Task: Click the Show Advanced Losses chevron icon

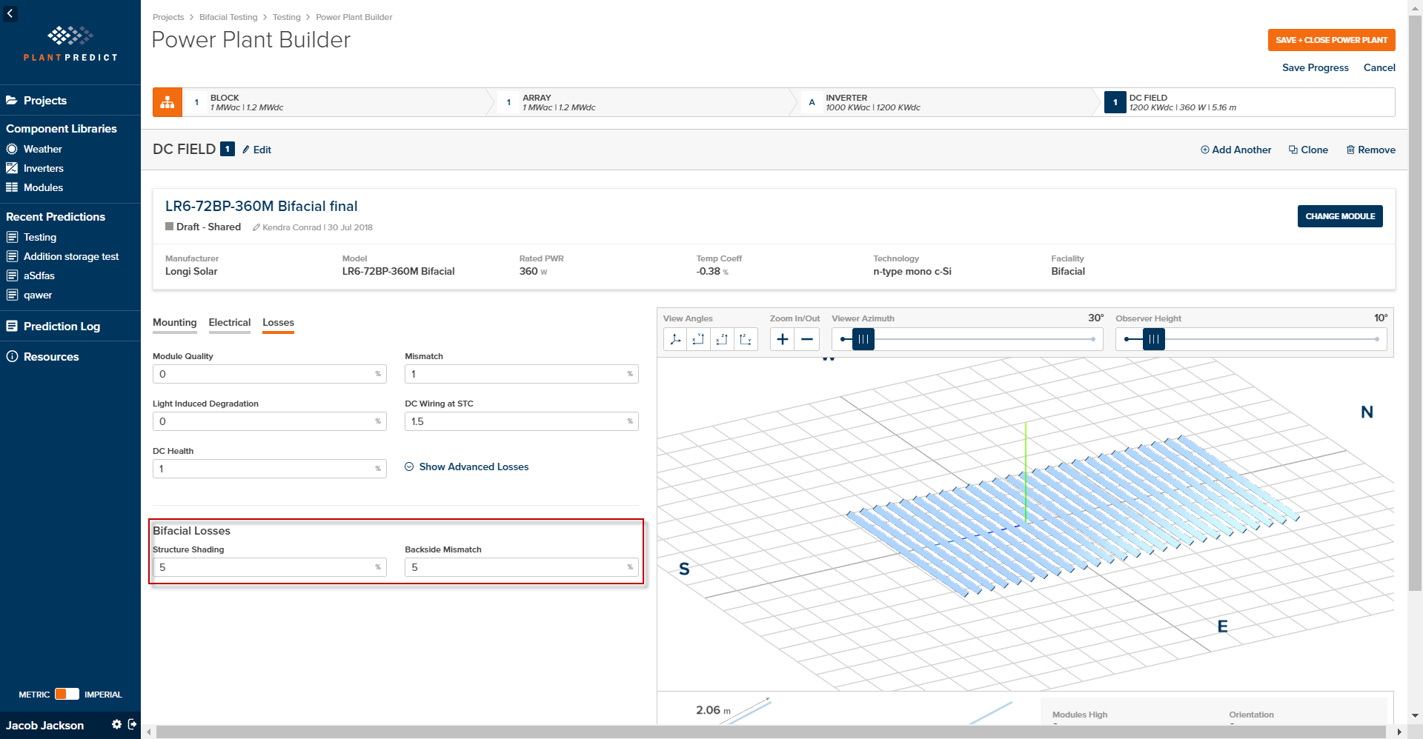Action: (x=409, y=467)
